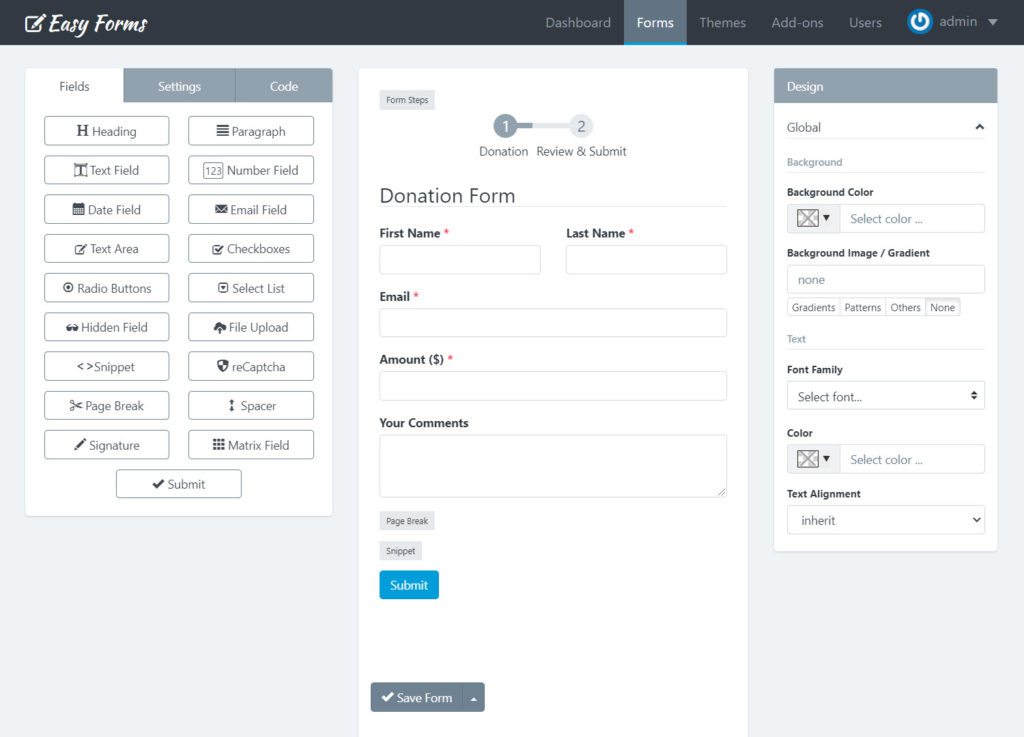The width and height of the screenshot is (1024, 737).
Task: Click the Email input field
Action: tap(552, 322)
